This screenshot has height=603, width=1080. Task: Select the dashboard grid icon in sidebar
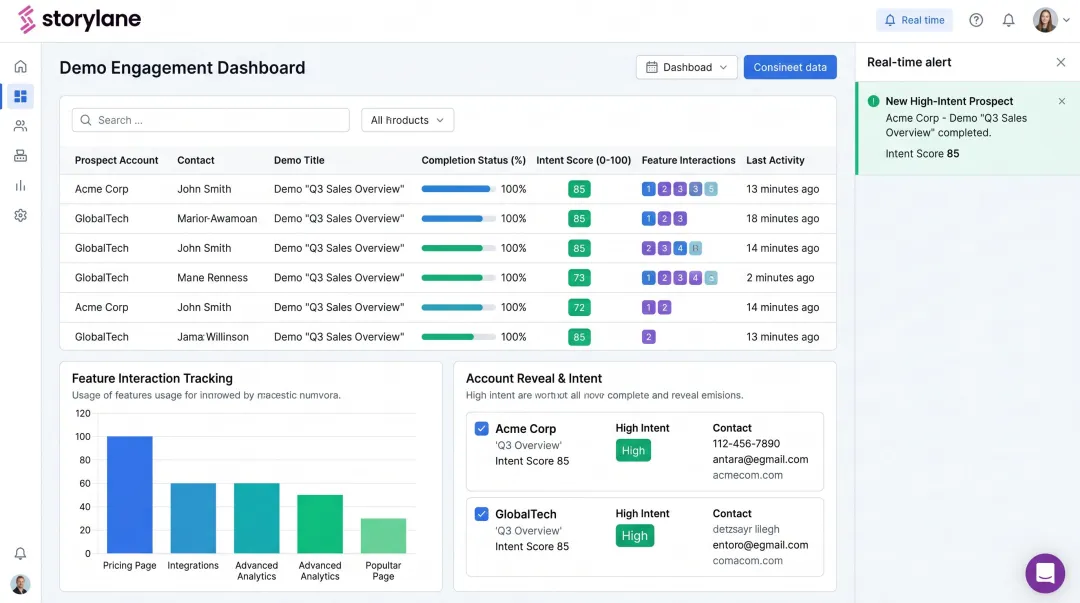21,96
